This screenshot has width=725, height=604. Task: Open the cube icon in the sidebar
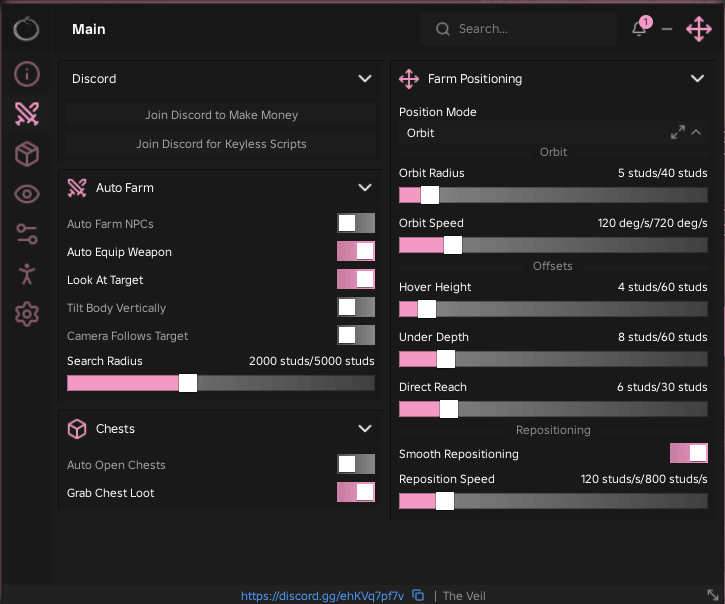[x=27, y=154]
